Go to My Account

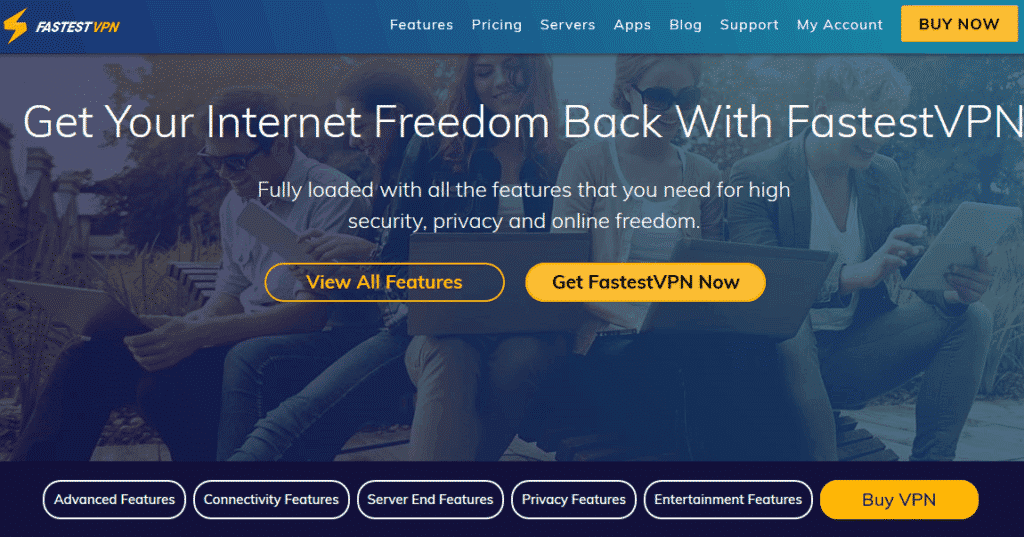point(839,25)
